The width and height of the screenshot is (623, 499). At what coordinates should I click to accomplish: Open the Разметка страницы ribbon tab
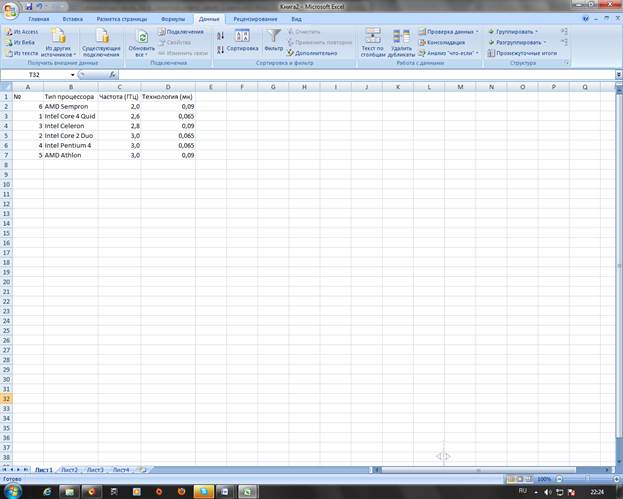point(122,19)
